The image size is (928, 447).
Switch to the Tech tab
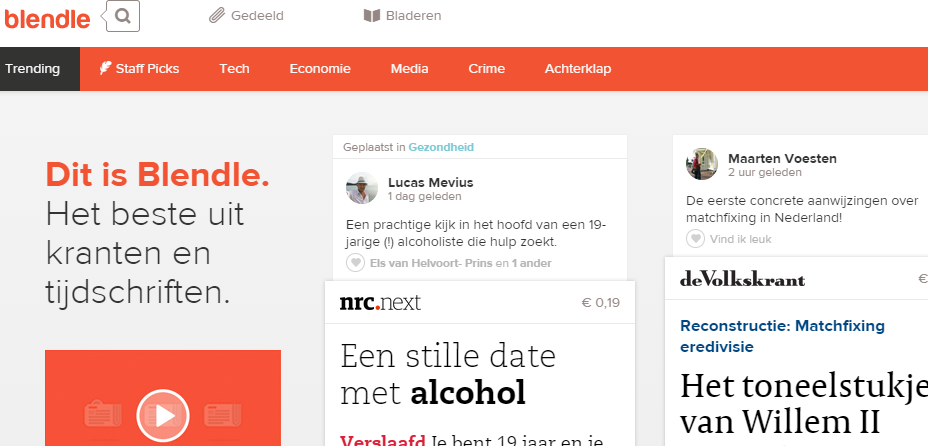pyautogui.click(x=234, y=69)
